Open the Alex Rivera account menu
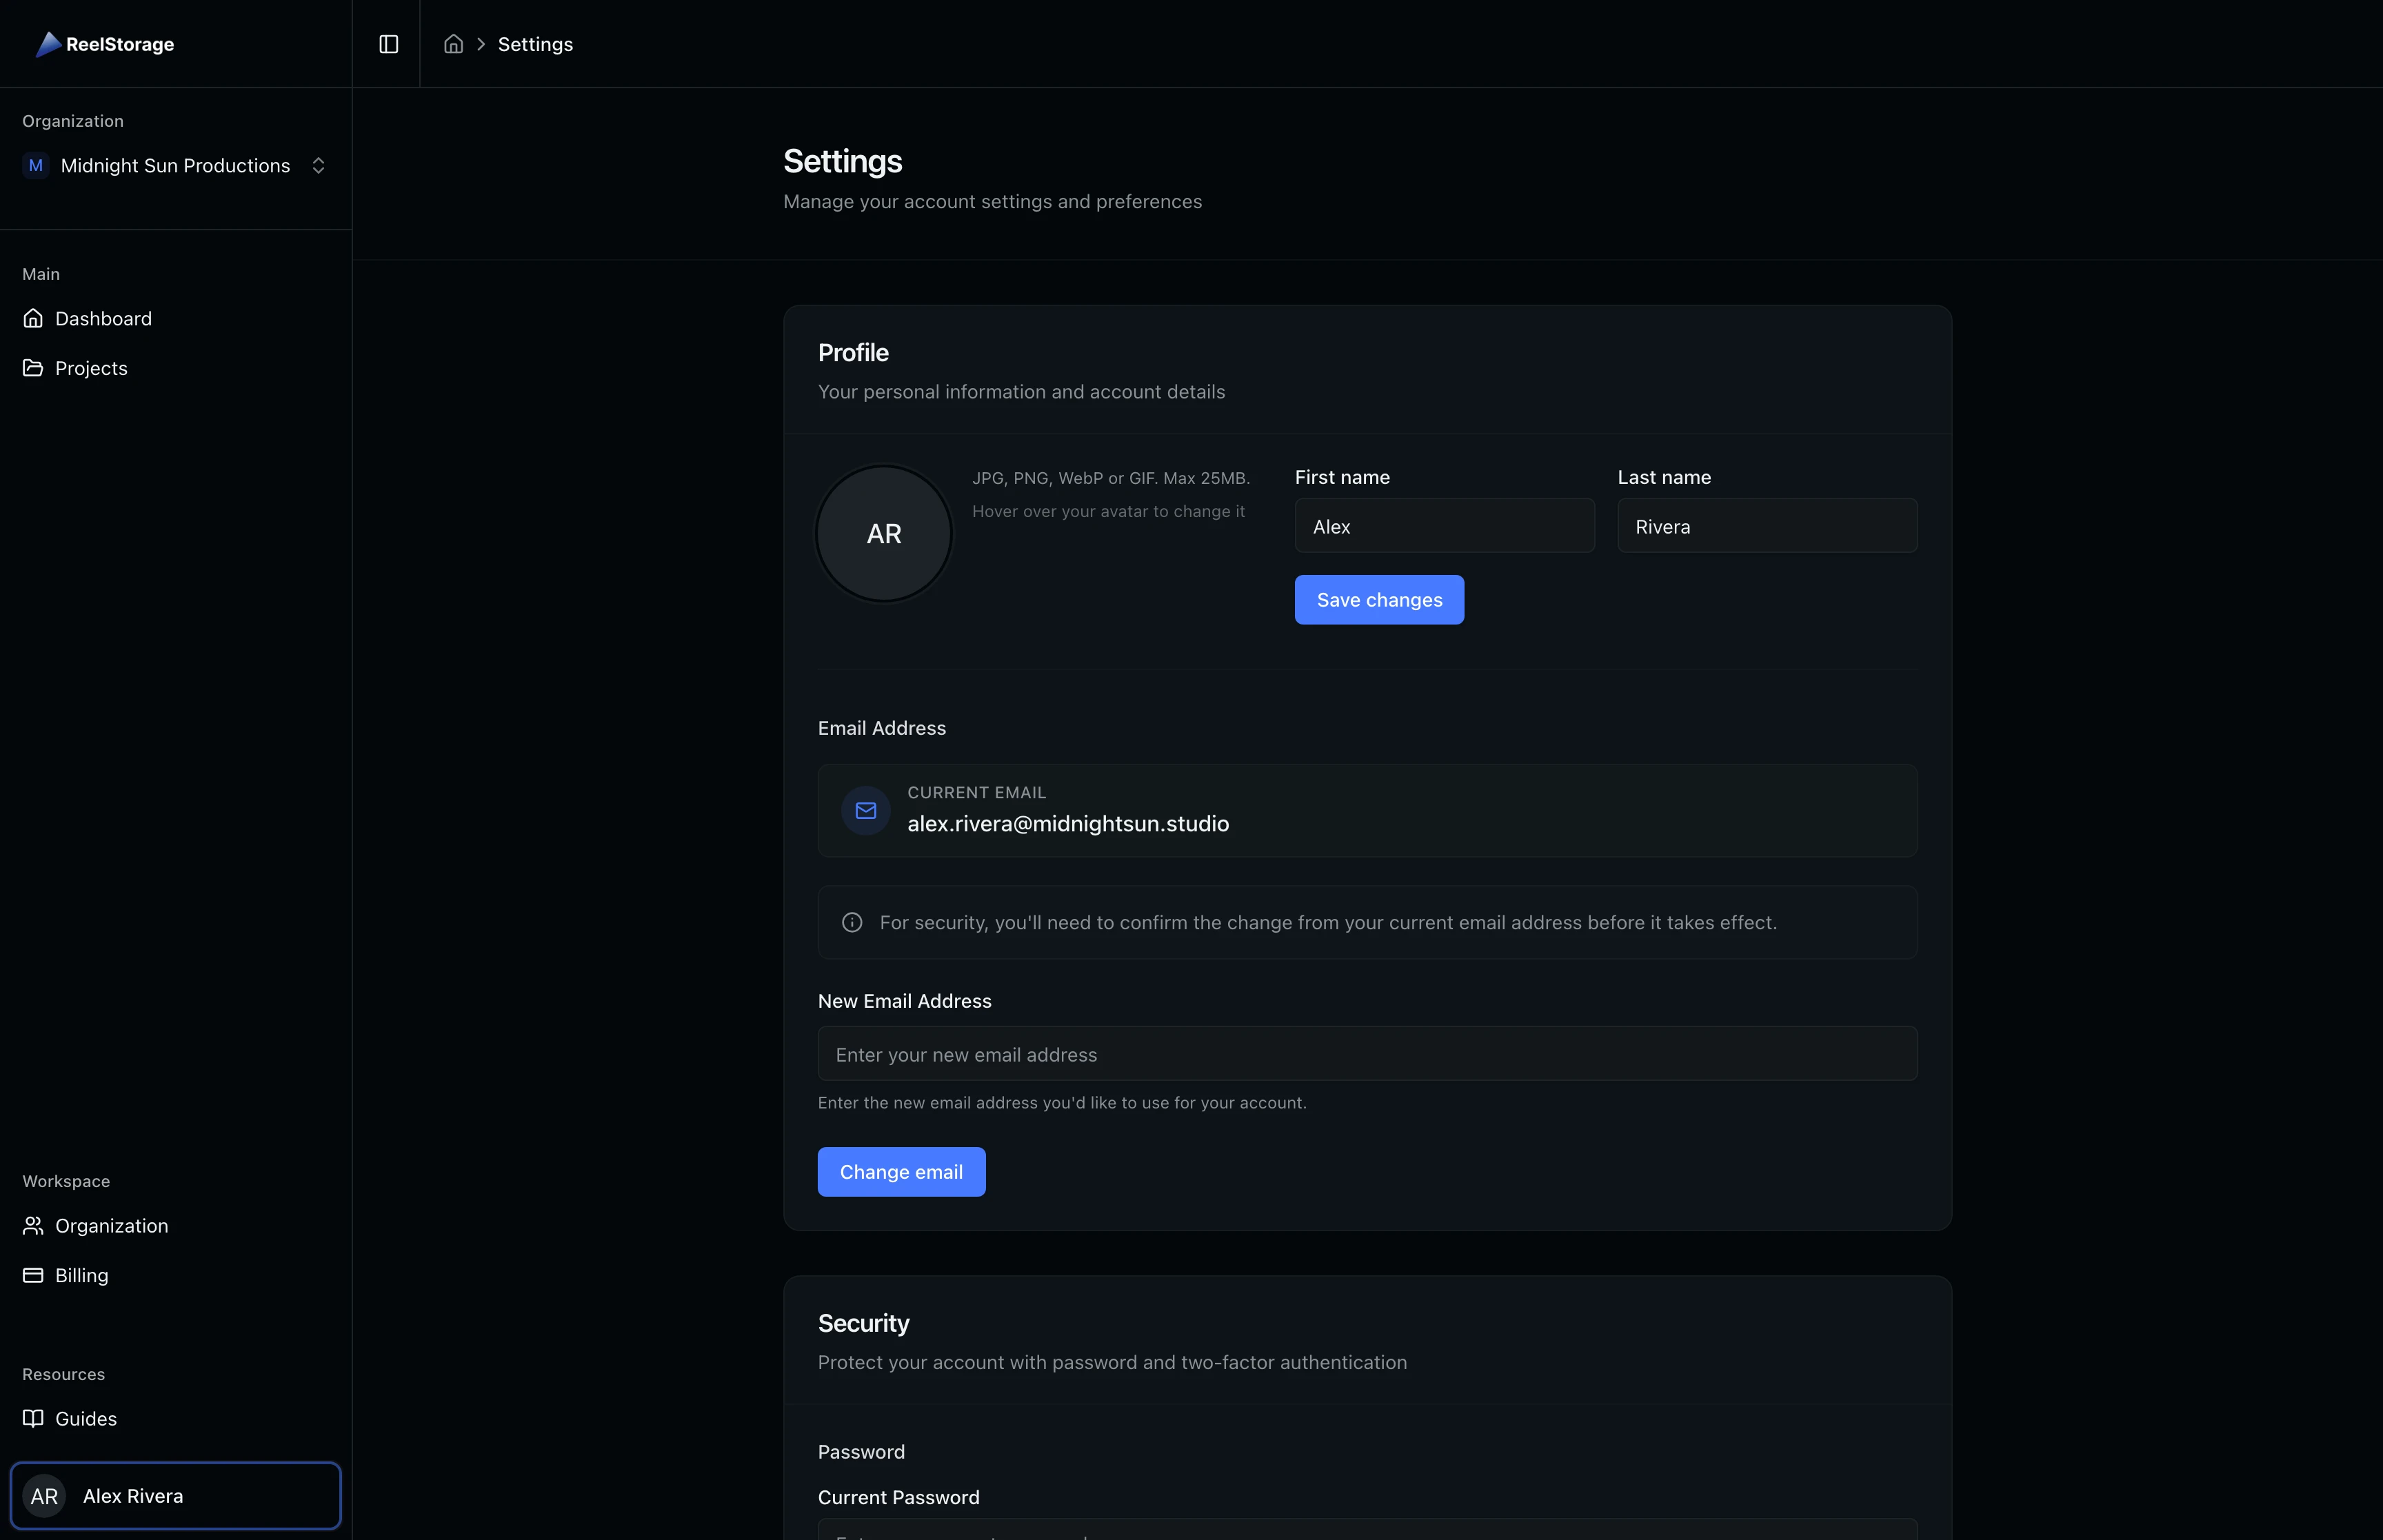2383x1540 pixels. coord(175,1495)
